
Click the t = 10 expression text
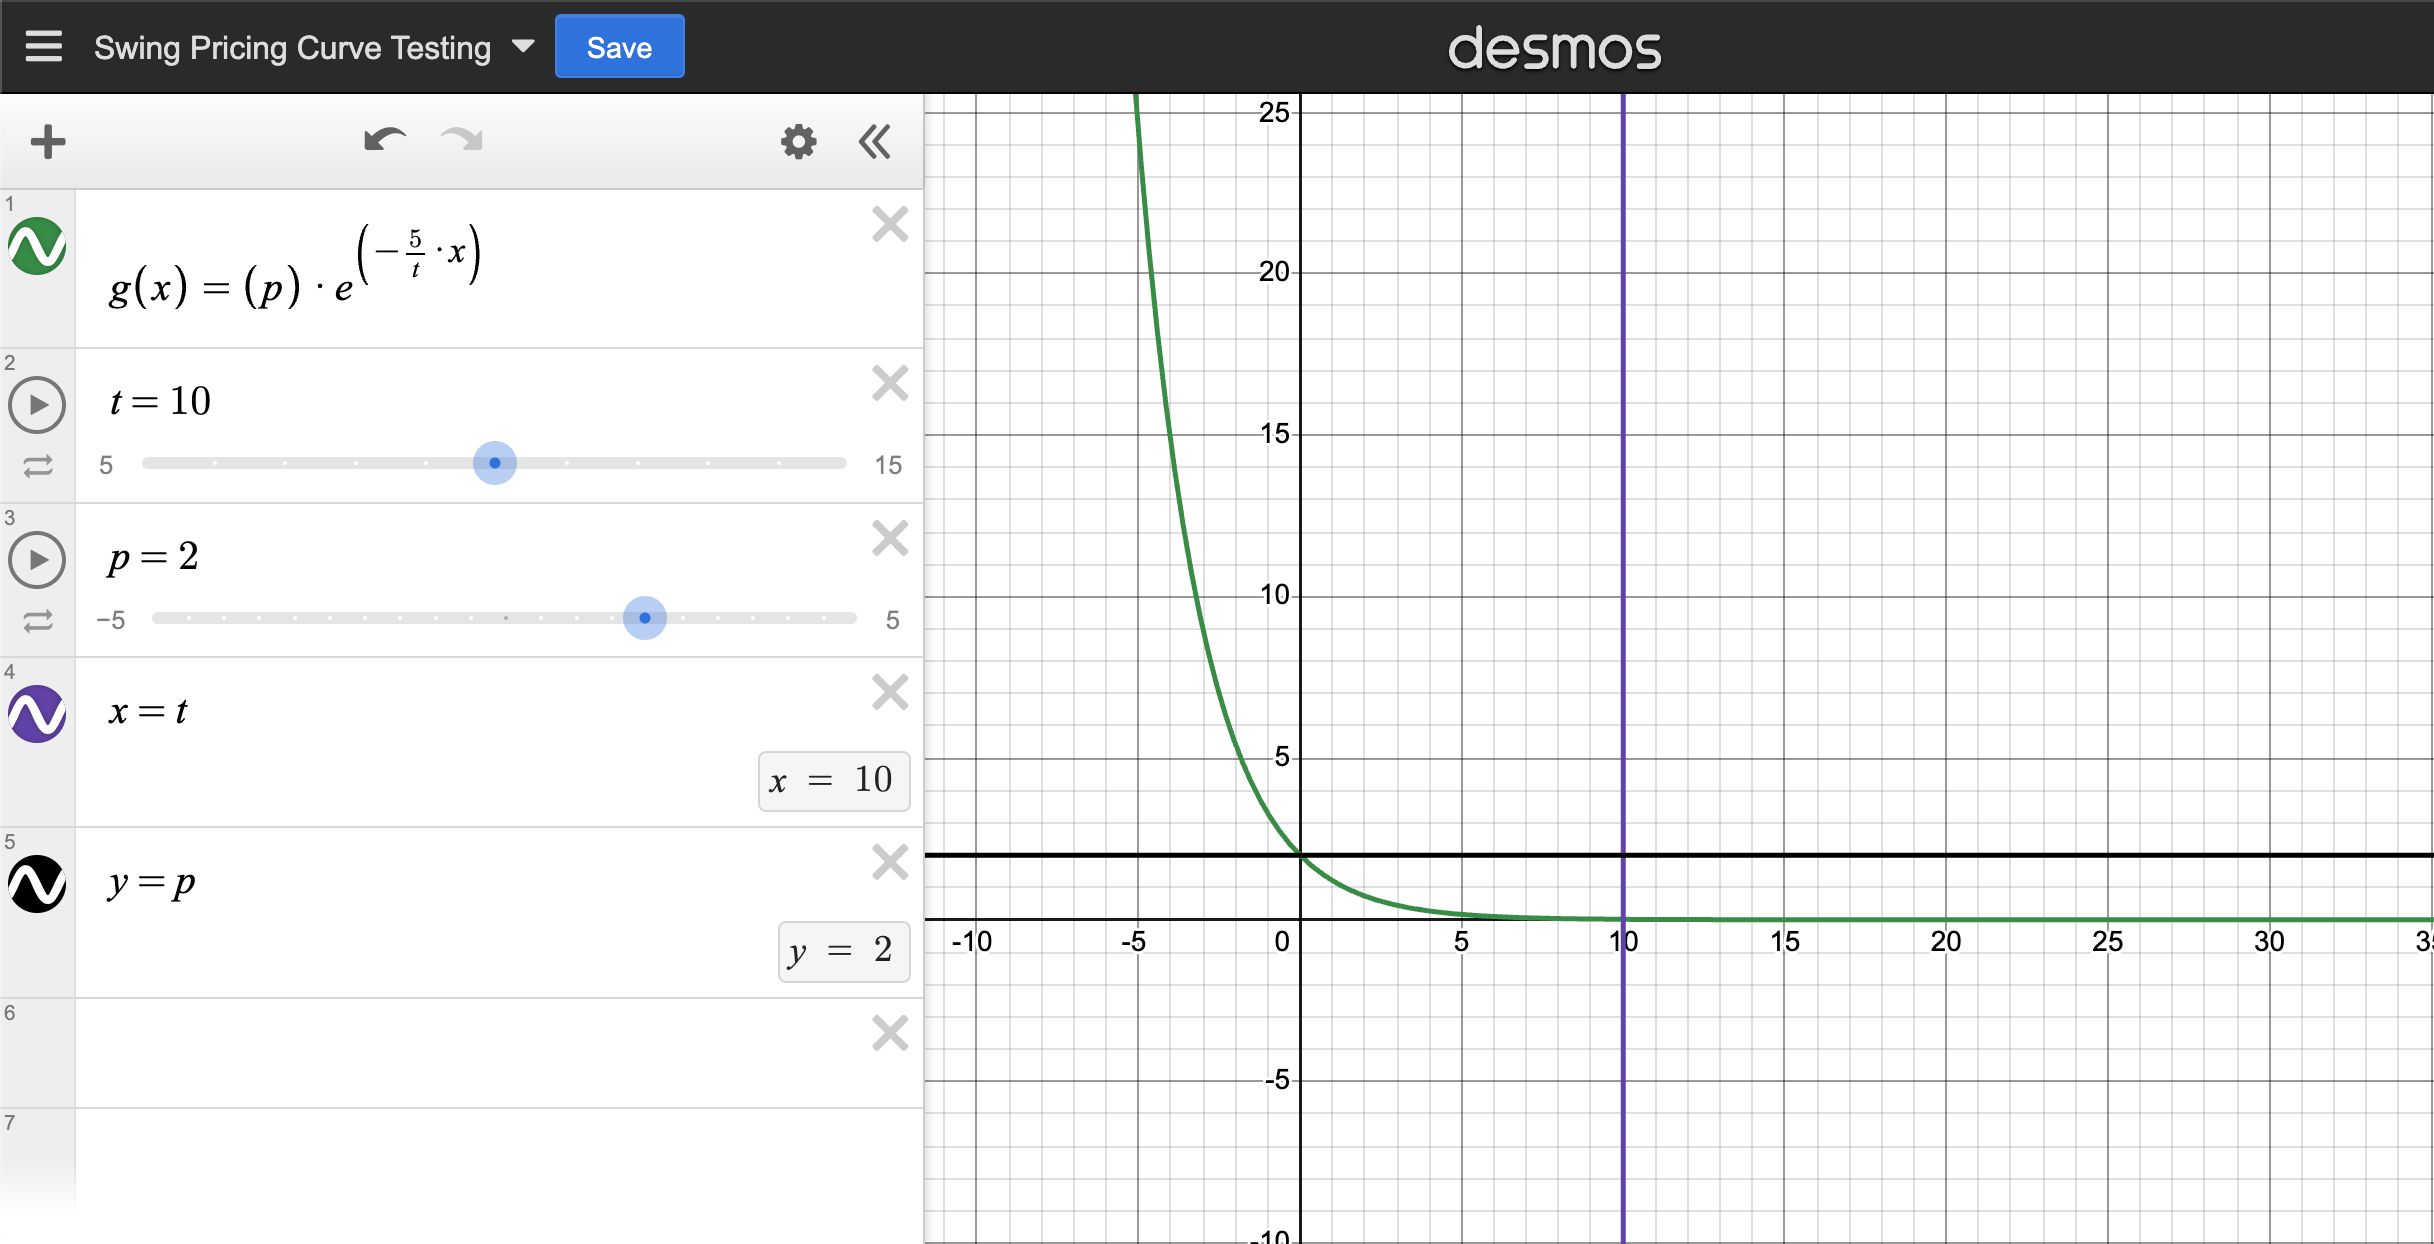click(x=160, y=401)
